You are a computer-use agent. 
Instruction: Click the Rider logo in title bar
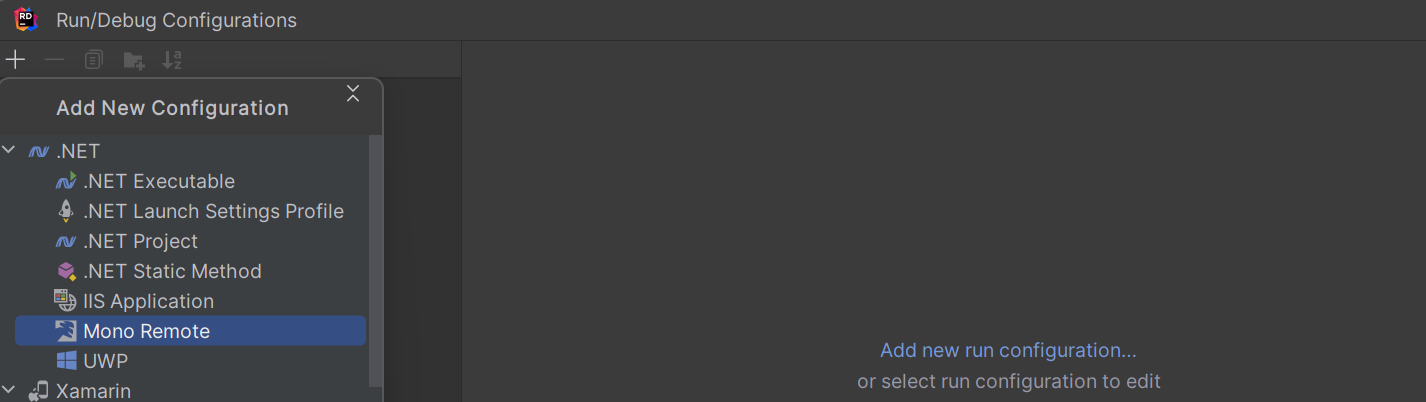pyautogui.click(x=26, y=19)
